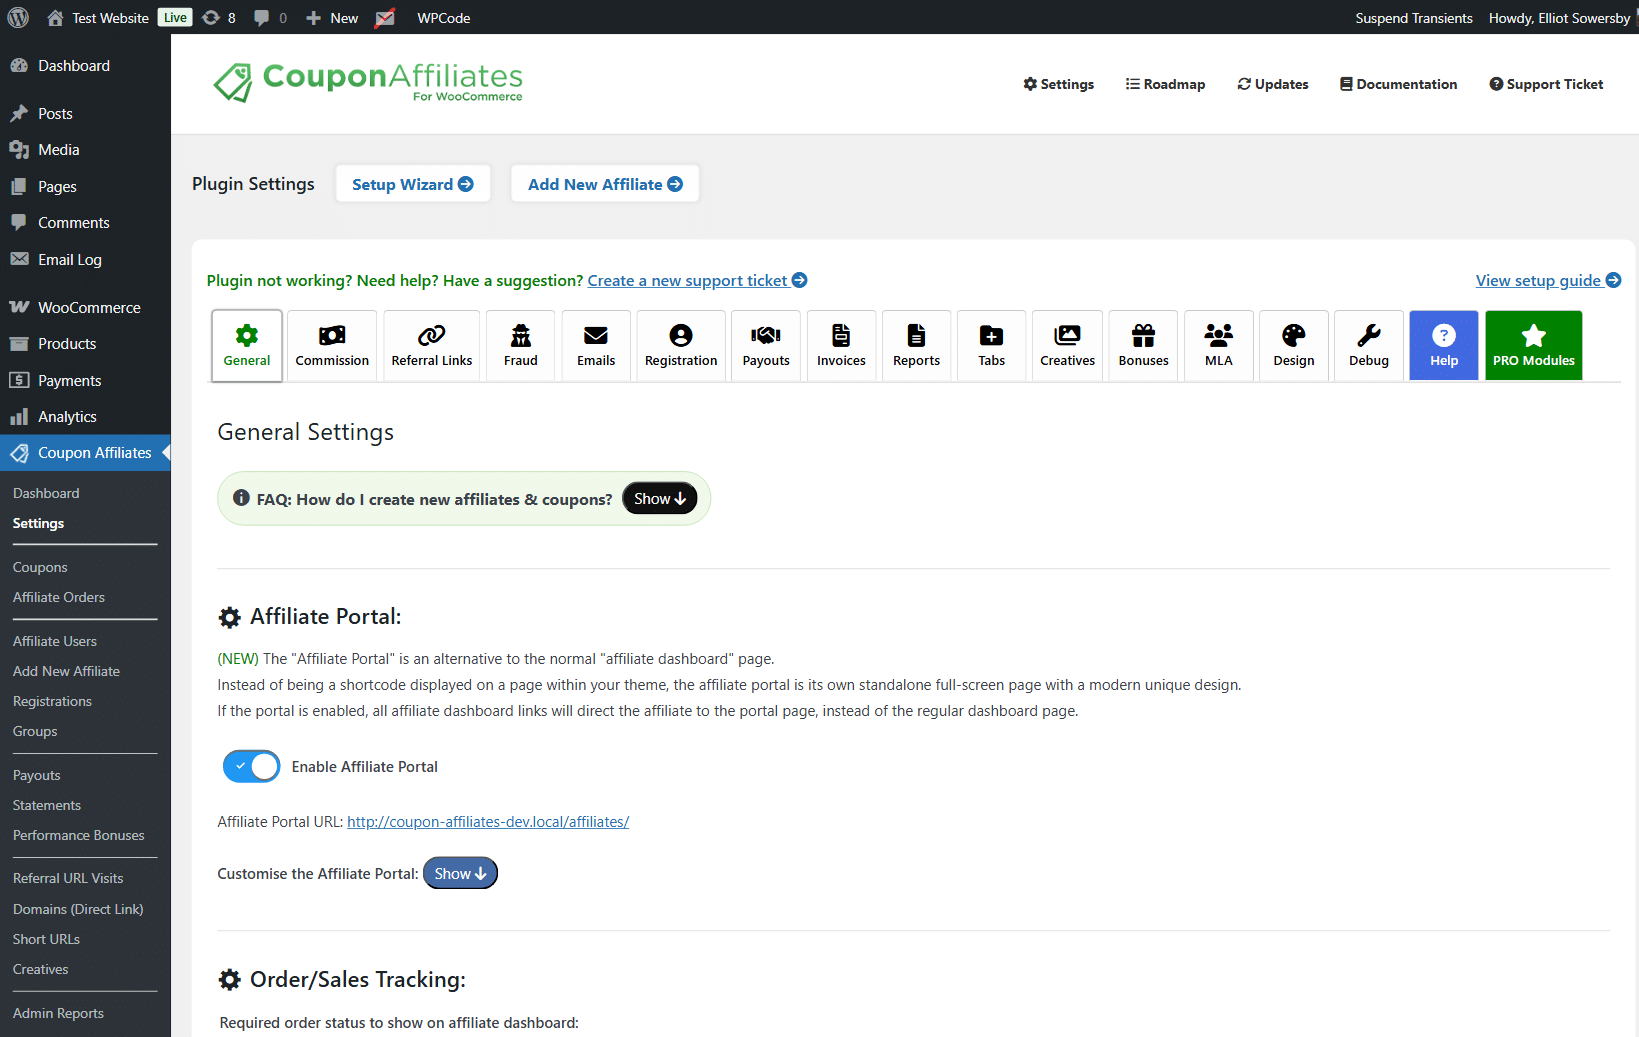The image size is (1639, 1037).
Task: Click Add New Affiliate button
Action: click(x=605, y=184)
